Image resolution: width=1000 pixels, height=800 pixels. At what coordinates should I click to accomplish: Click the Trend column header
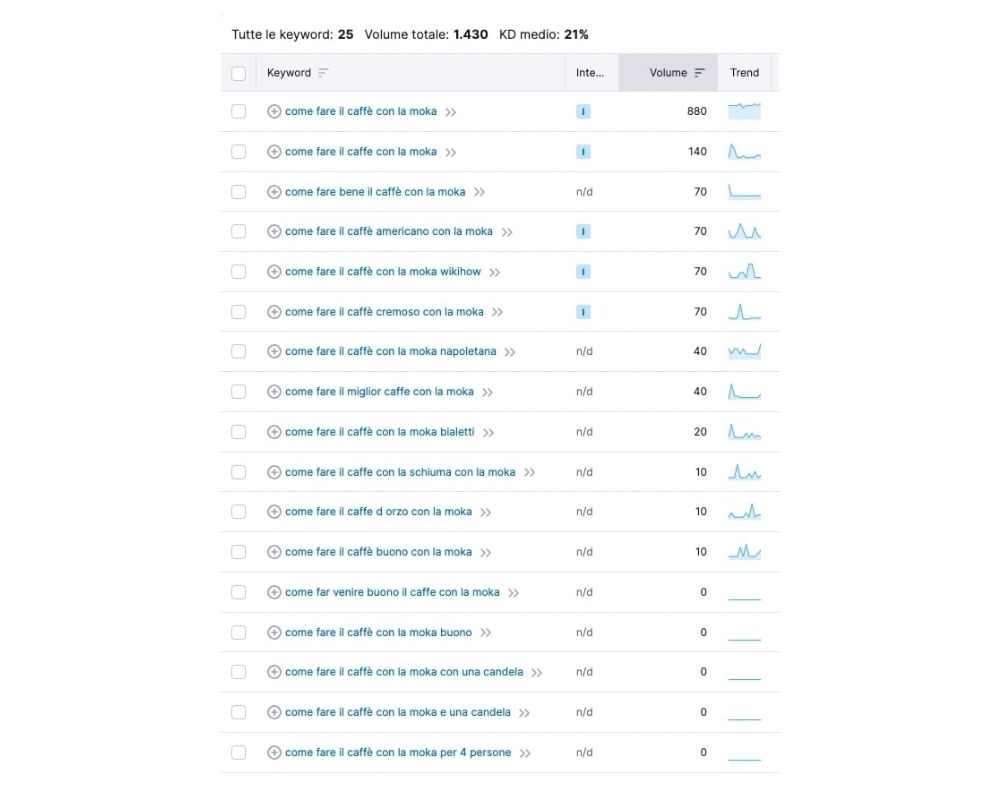tap(744, 73)
